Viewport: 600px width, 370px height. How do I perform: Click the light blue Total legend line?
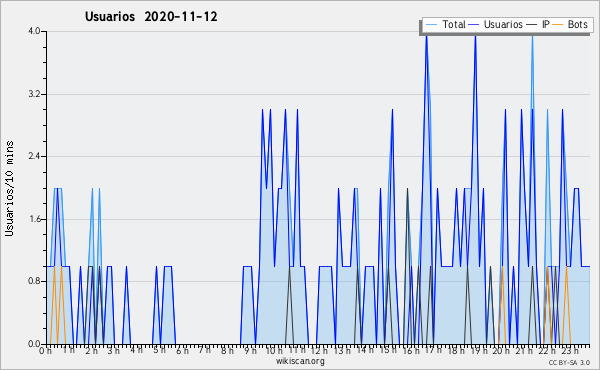tap(431, 25)
